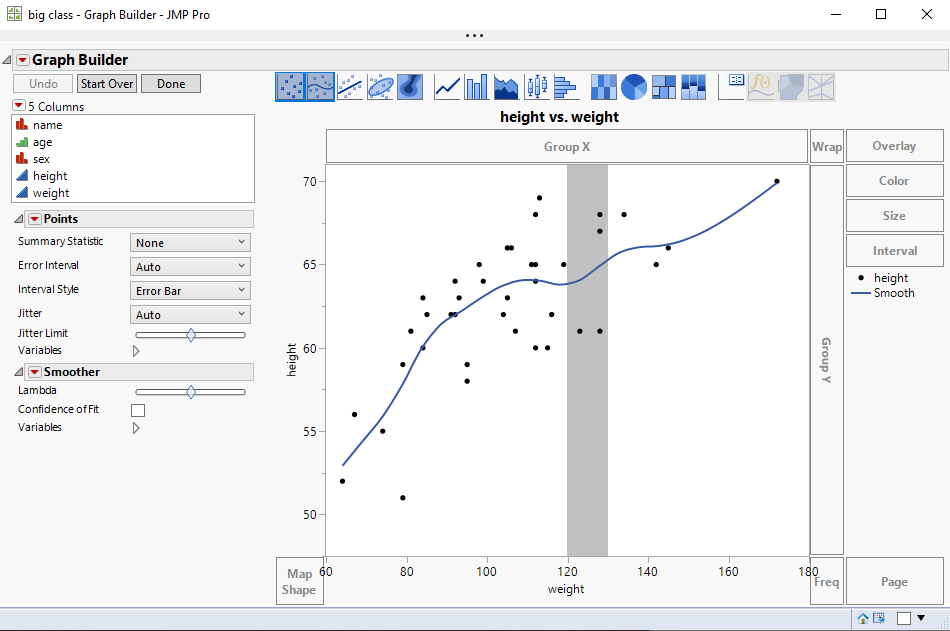Select the Heatmap element icon
Viewport: 950px width, 631px height.
point(604,87)
